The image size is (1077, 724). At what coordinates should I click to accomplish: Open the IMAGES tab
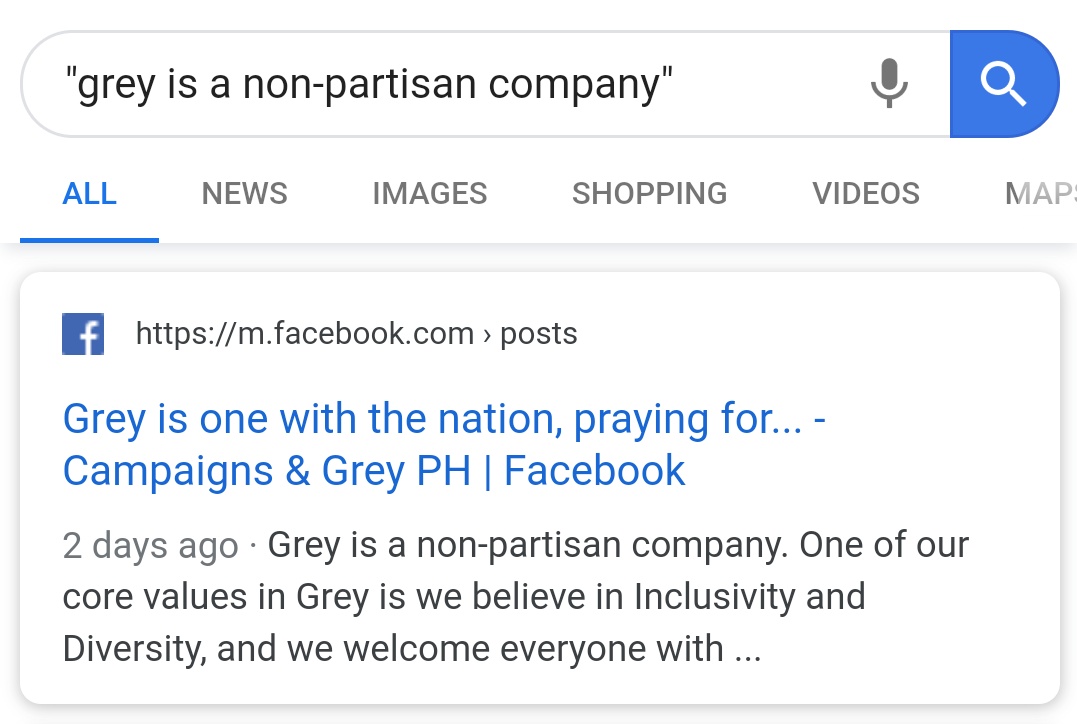pyautogui.click(x=429, y=193)
